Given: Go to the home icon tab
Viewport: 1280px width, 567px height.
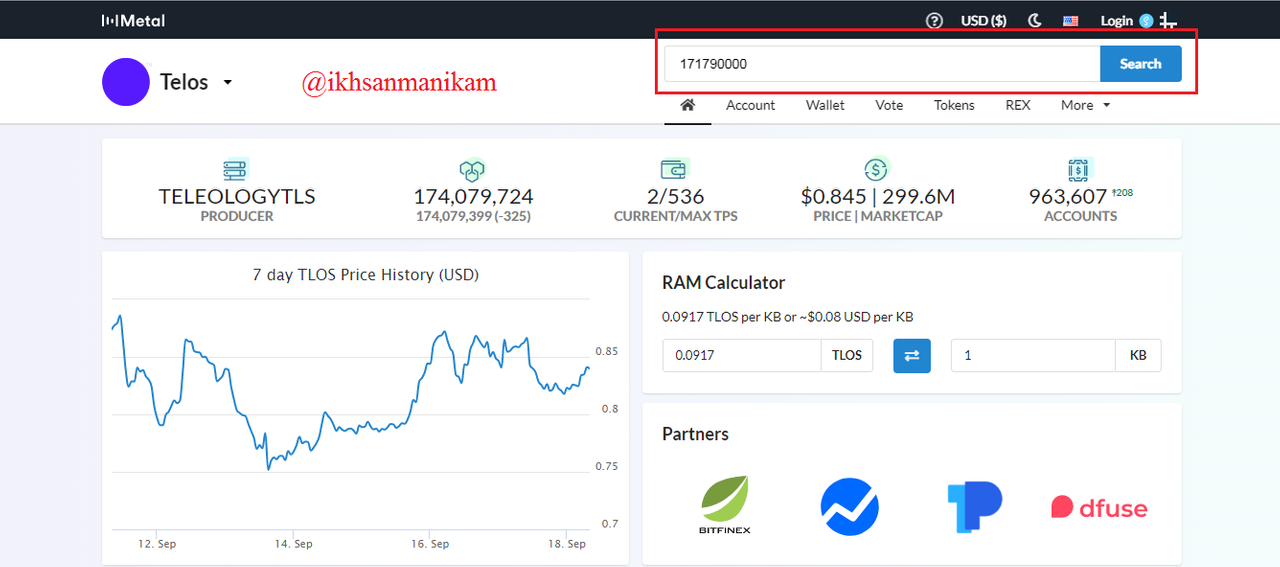Looking at the screenshot, I should pos(687,105).
